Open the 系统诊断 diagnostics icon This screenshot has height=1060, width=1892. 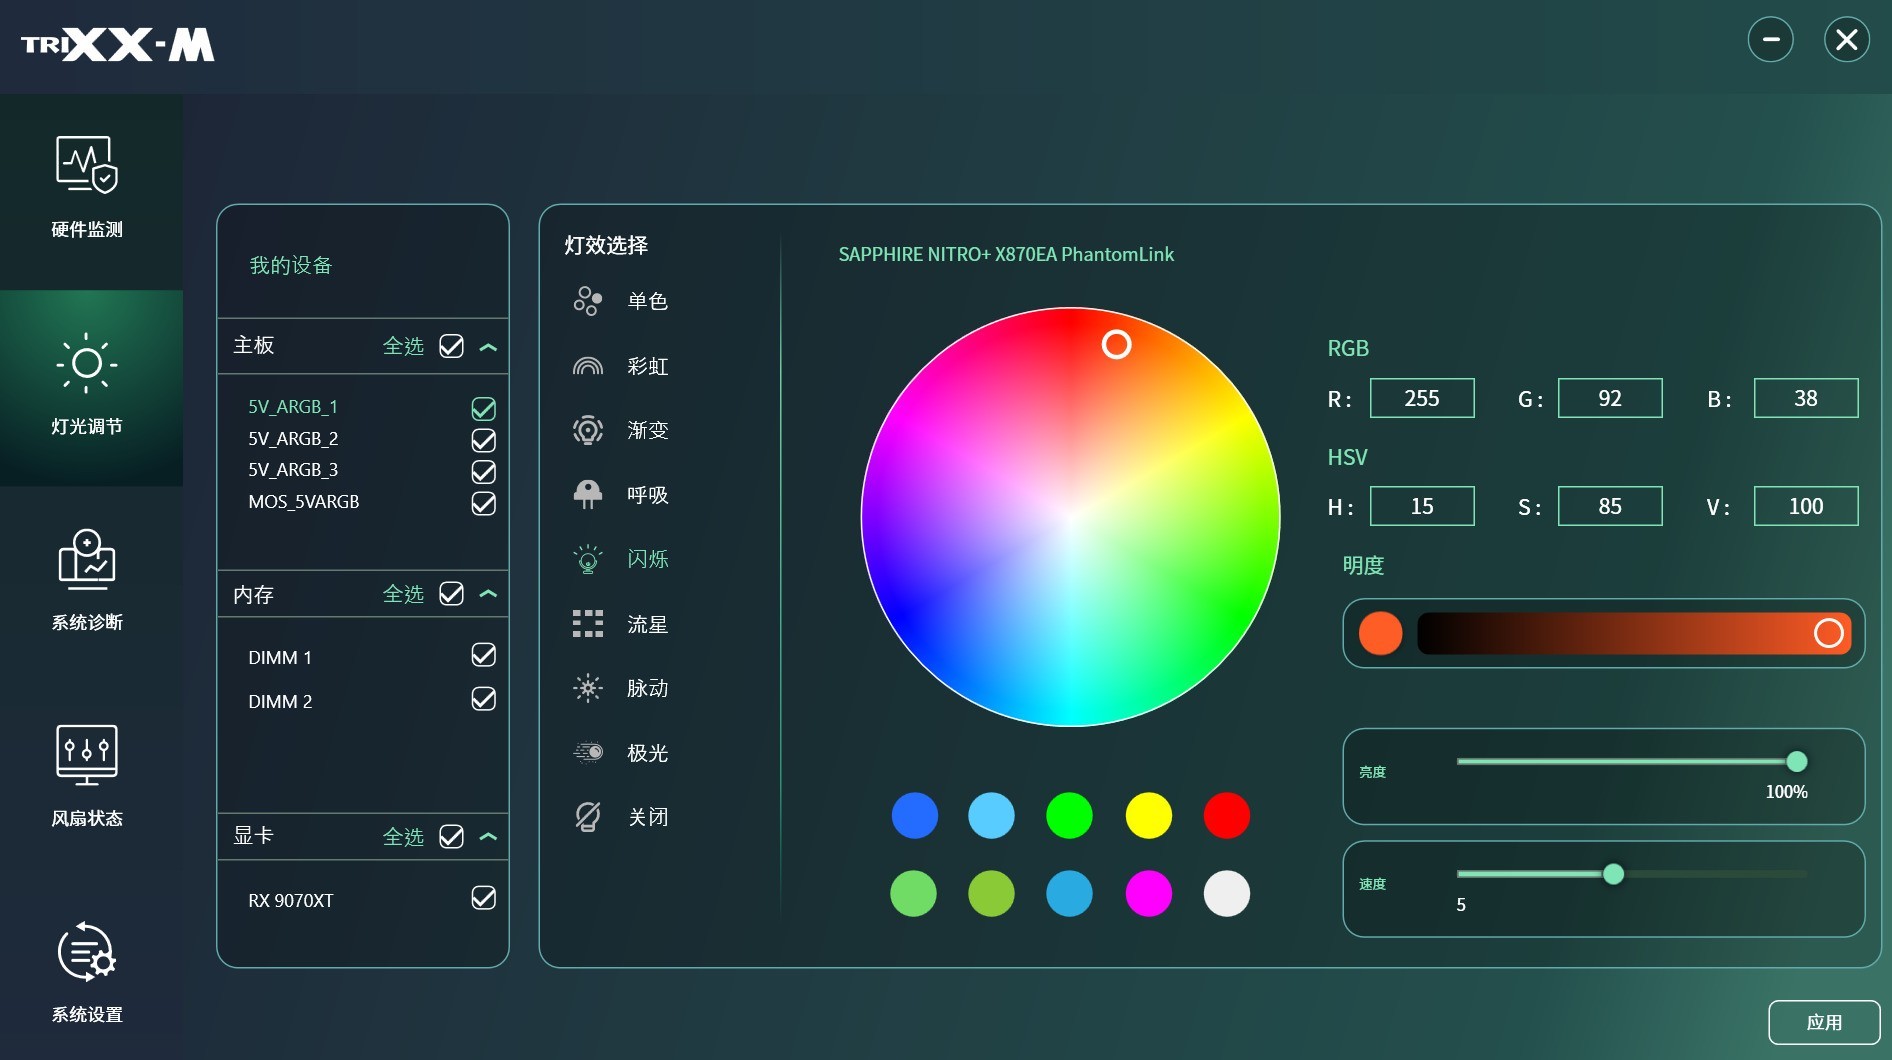87,558
